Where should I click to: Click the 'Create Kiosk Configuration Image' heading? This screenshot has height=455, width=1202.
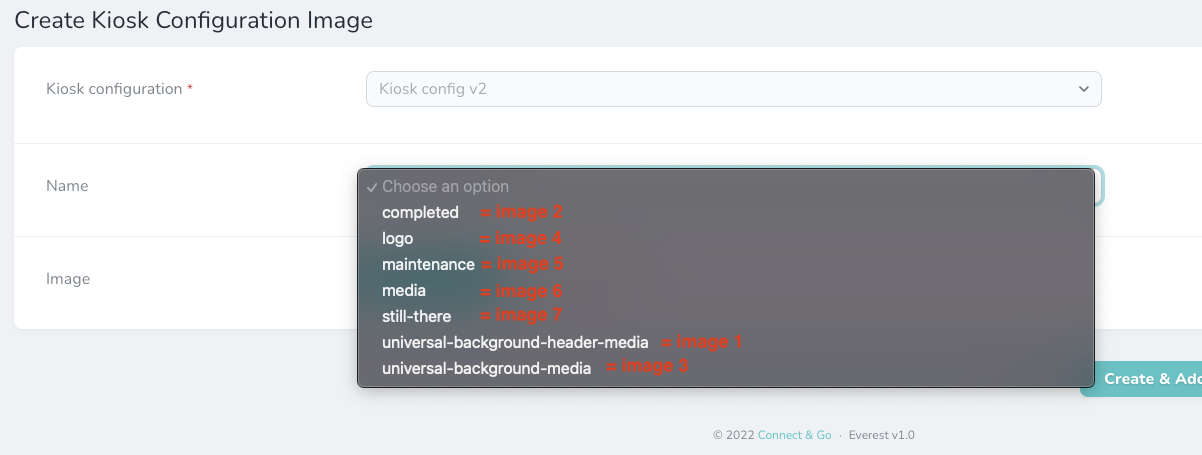pos(193,20)
